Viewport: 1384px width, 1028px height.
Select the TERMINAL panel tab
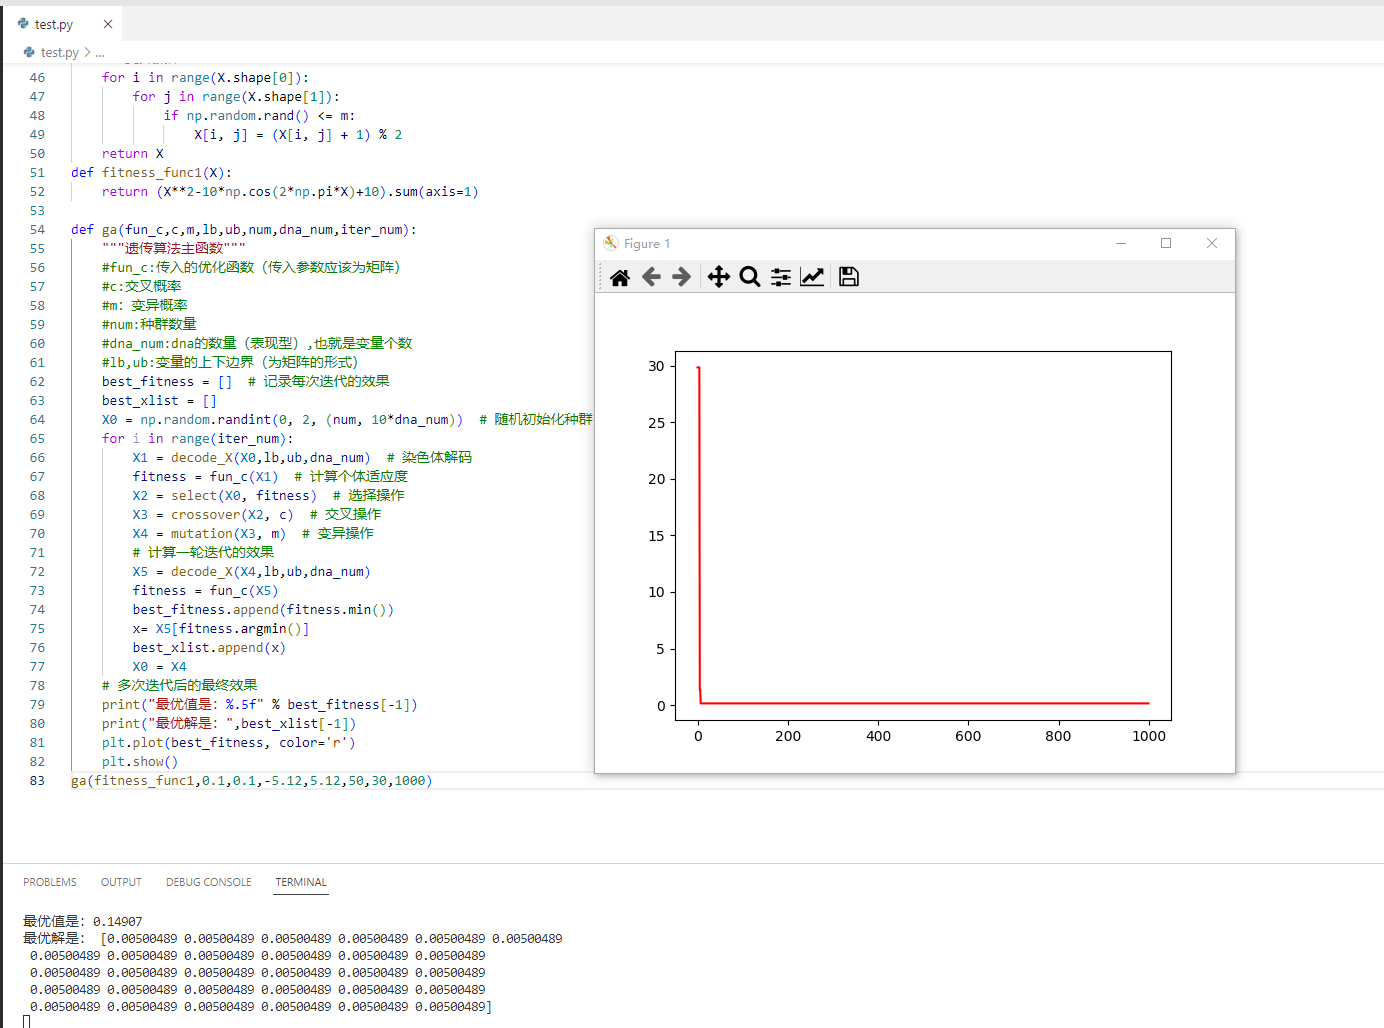(x=301, y=882)
